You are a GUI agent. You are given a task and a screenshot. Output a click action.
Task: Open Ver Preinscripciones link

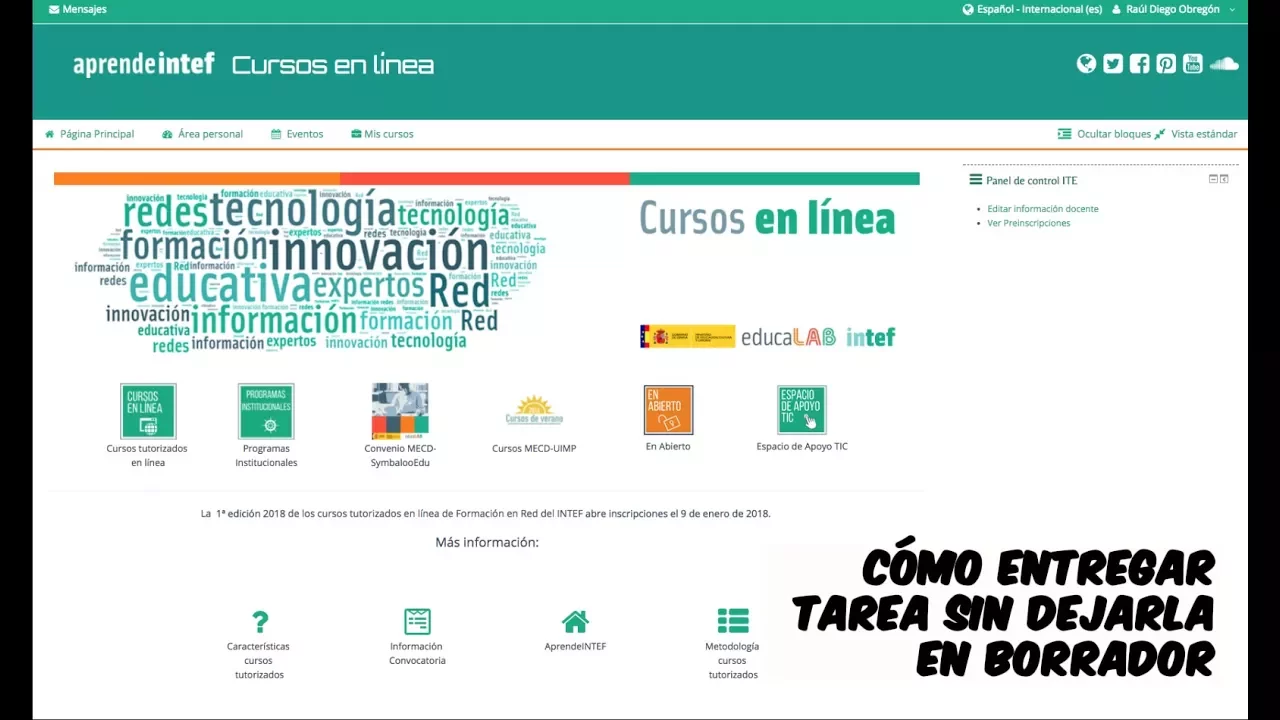1028,223
